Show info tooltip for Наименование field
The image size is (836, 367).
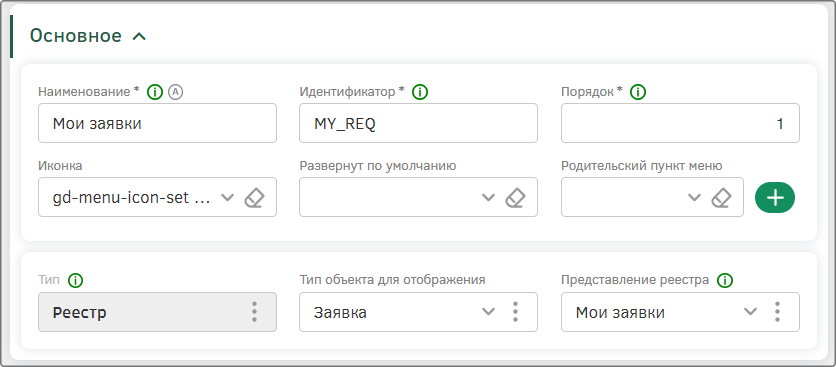point(155,92)
